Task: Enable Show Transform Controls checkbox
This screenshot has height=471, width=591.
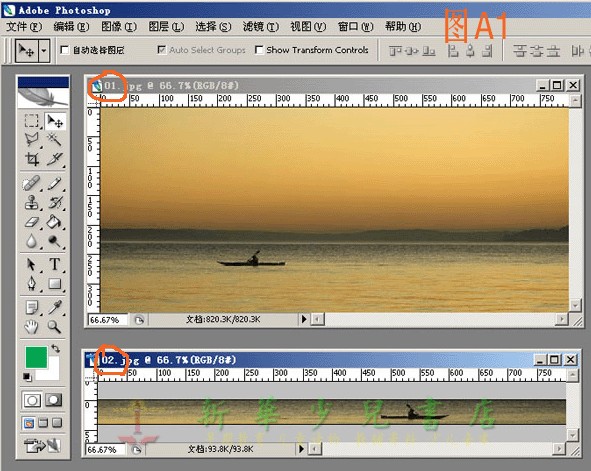Action: [259, 50]
